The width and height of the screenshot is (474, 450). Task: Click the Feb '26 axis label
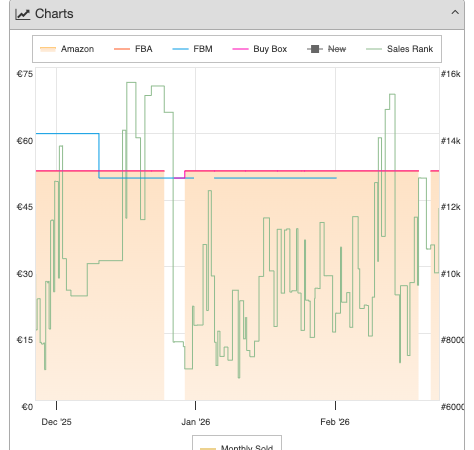tap(335, 422)
